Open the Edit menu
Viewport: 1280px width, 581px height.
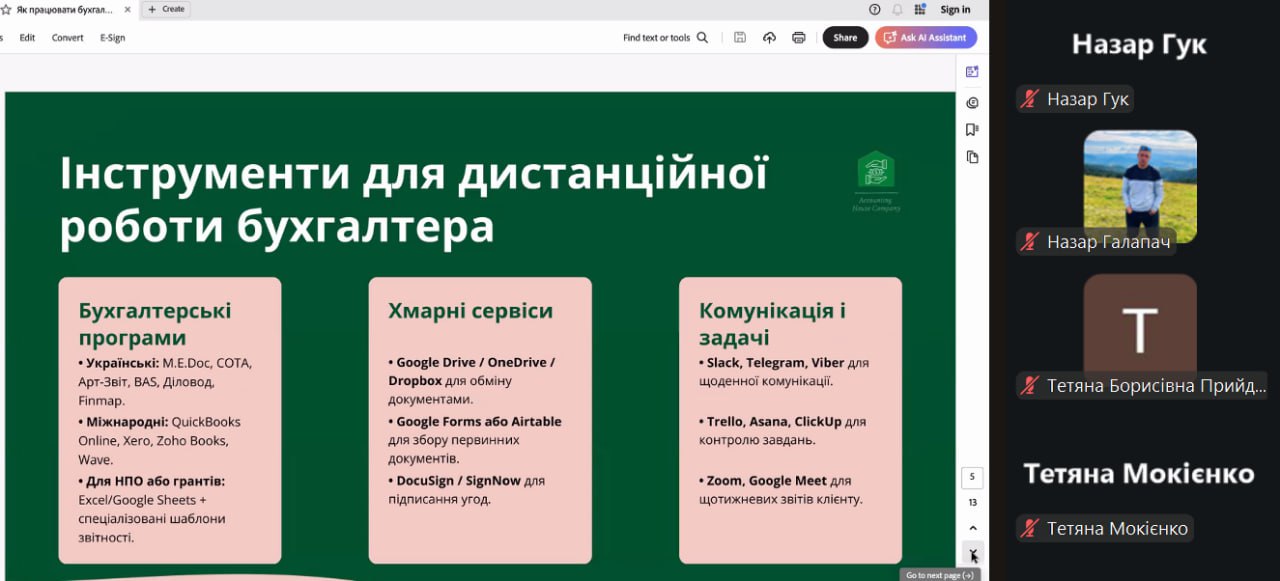tap(27, 38)
